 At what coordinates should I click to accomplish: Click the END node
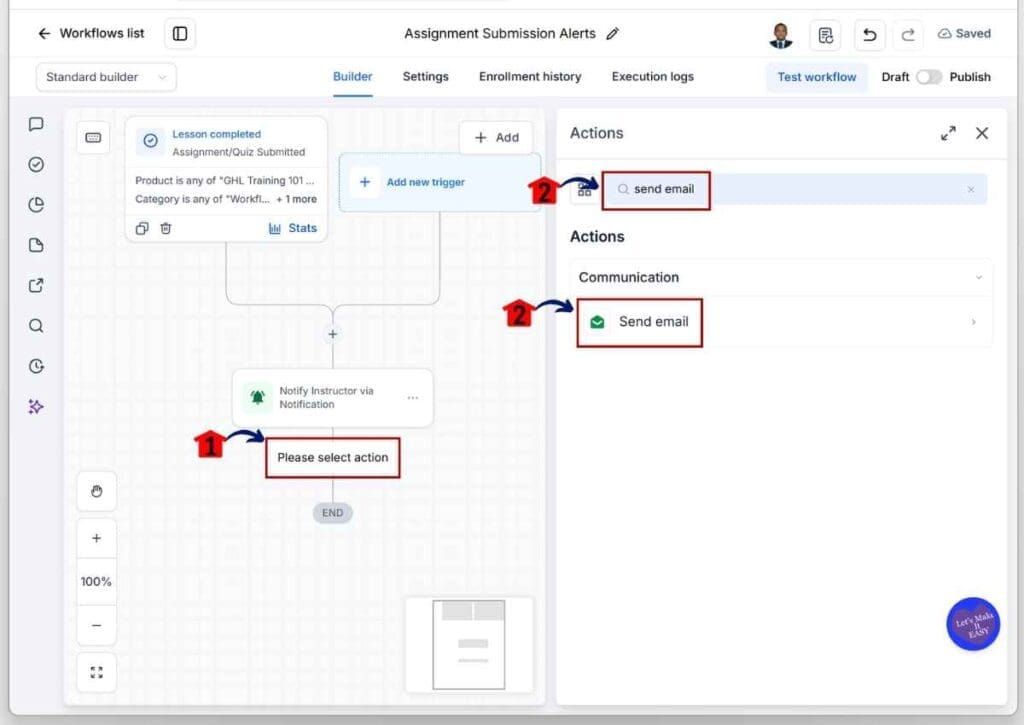coord(332,513)
